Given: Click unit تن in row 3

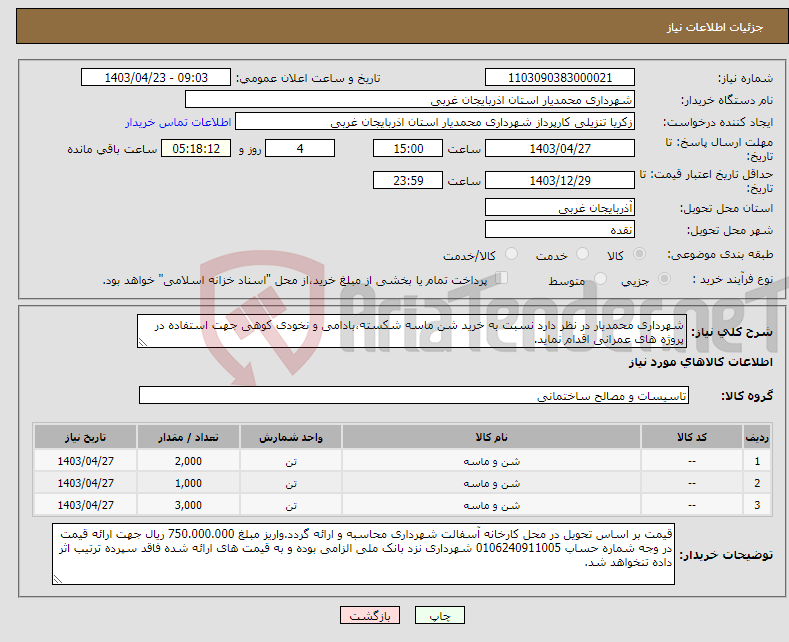Looking at the screenshot, I should 291,505.
